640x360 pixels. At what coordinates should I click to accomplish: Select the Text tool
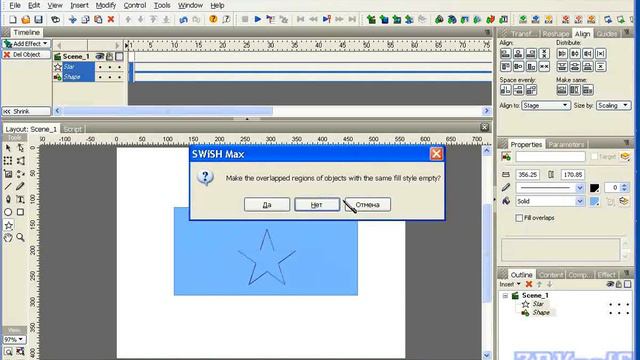point(20,200)
